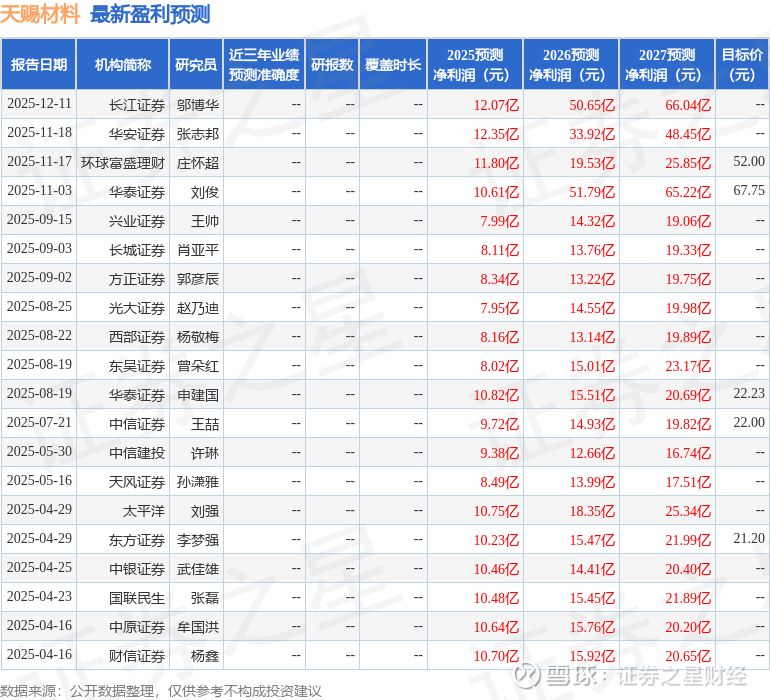
Task: Click the 25.34亿 forecast value
Action: pos(688,511)
